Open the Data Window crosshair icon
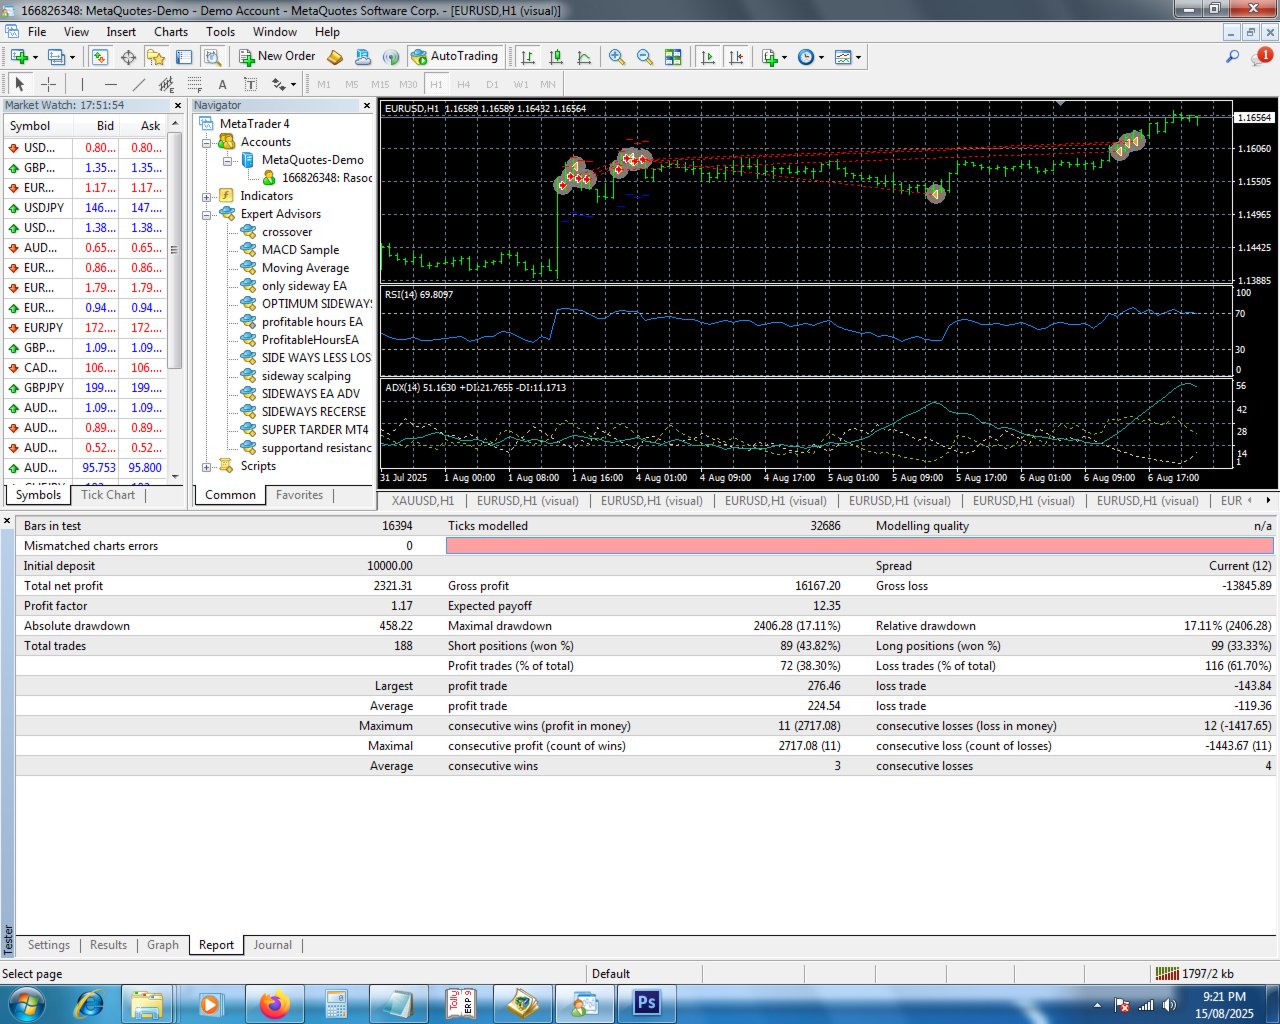Image resolution: width=1280 pixels, height=1024 pixels. (128, 57)
